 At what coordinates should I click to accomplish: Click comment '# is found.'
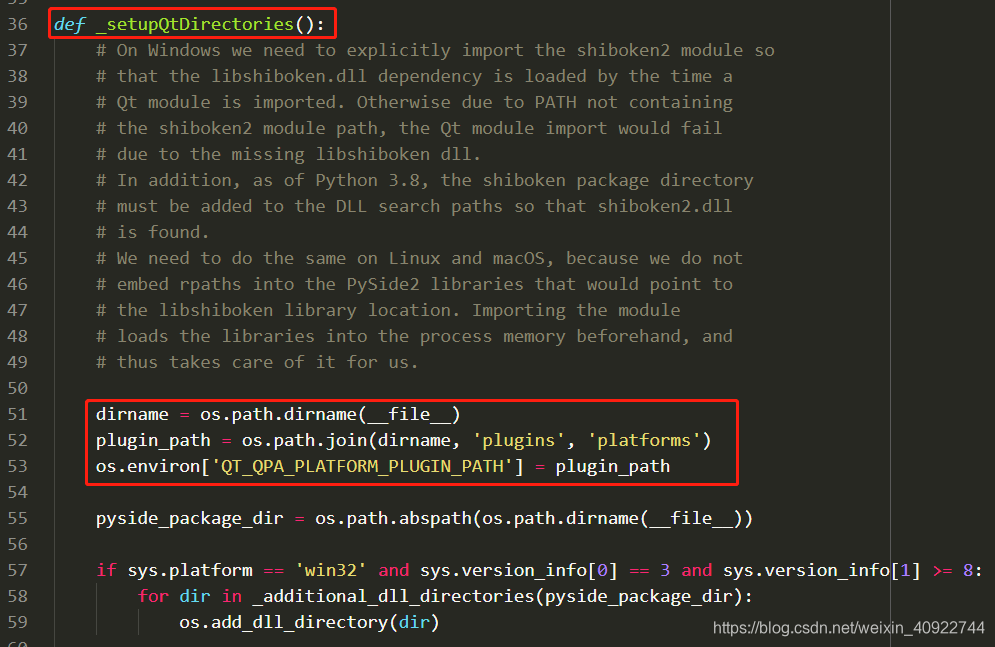[x=152, y=232]
